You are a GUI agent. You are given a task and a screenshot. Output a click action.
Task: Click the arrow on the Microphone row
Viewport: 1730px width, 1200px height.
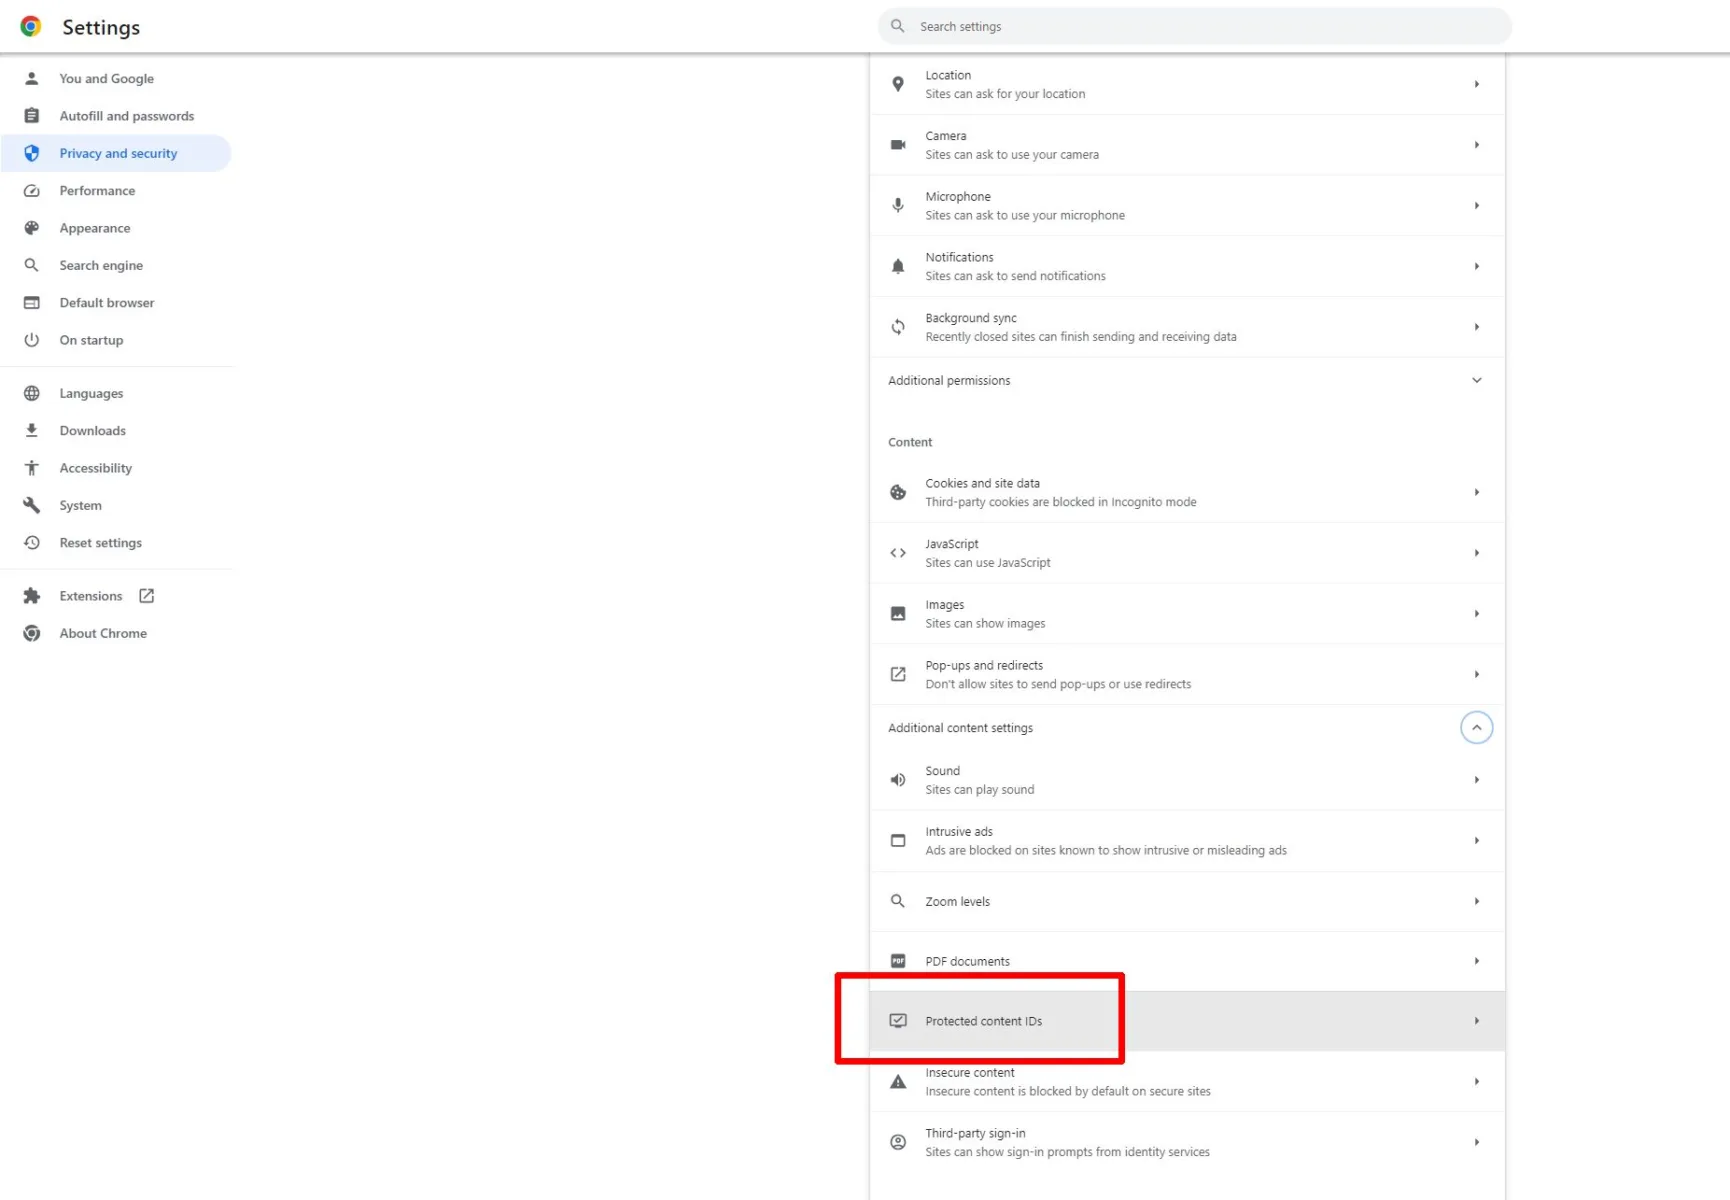coord(1477,206)
